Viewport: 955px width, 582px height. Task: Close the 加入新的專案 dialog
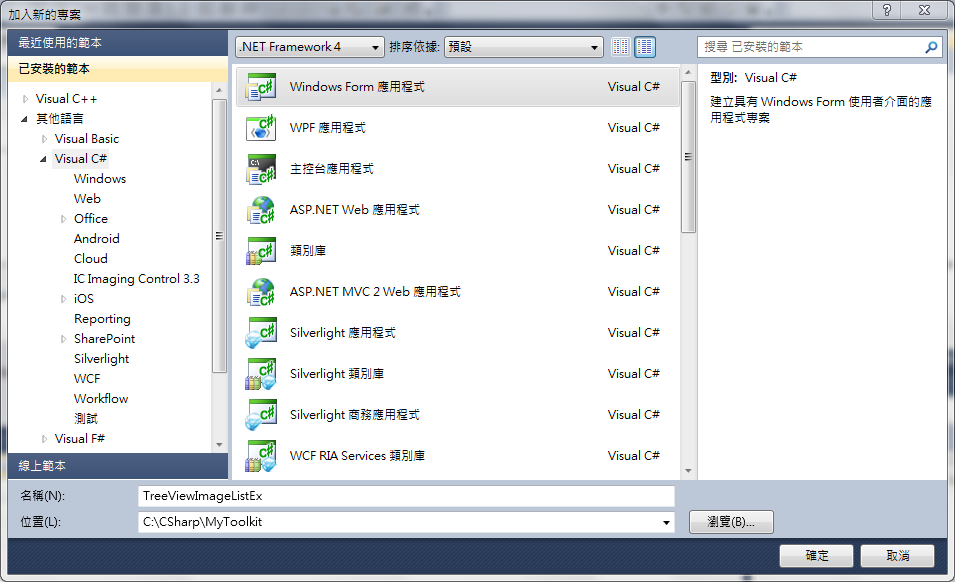925,10
